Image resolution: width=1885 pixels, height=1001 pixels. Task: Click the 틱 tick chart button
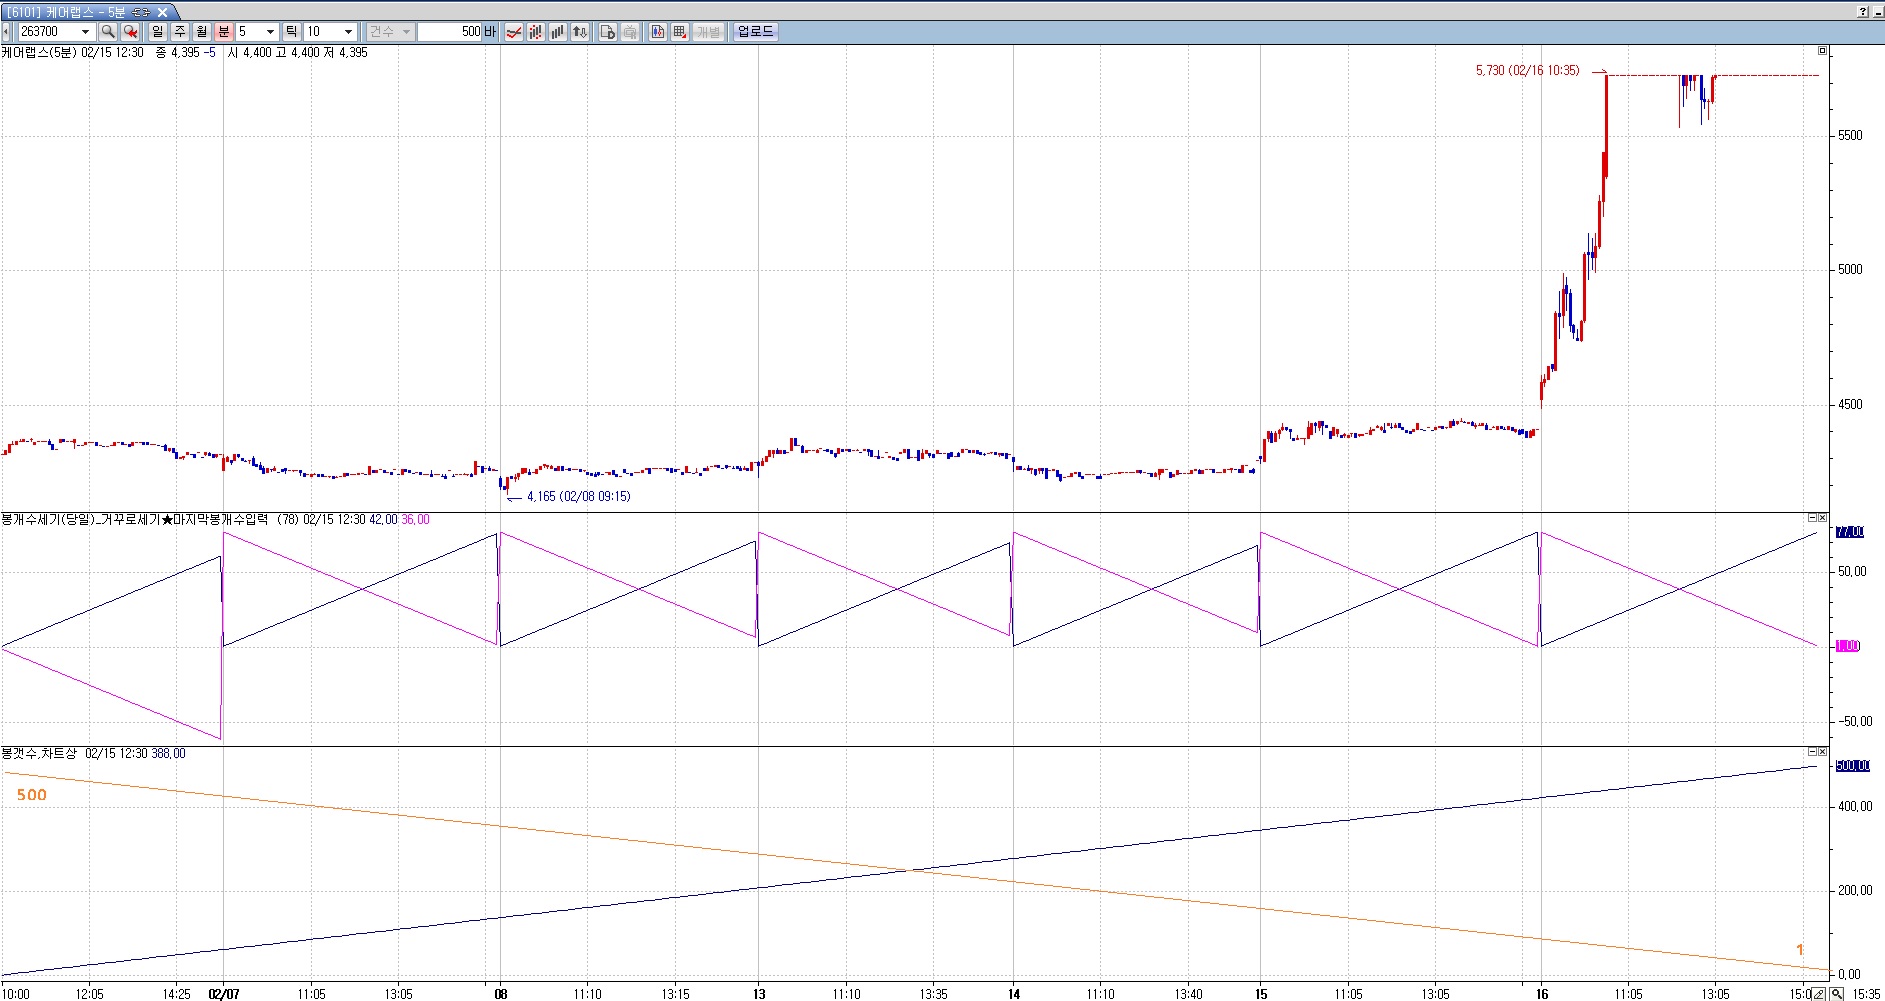(291, 32)
